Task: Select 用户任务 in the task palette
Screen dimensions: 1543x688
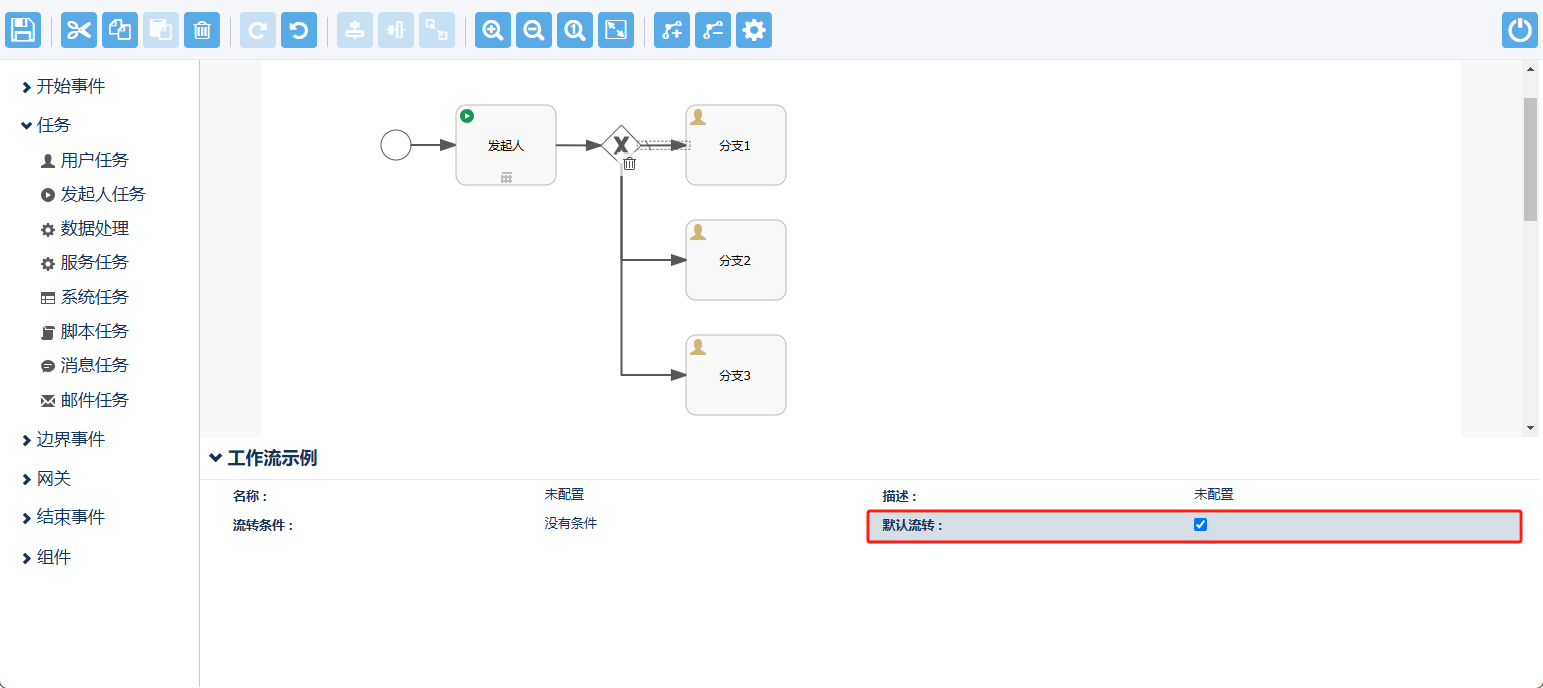Action: (x=94, y=160)
